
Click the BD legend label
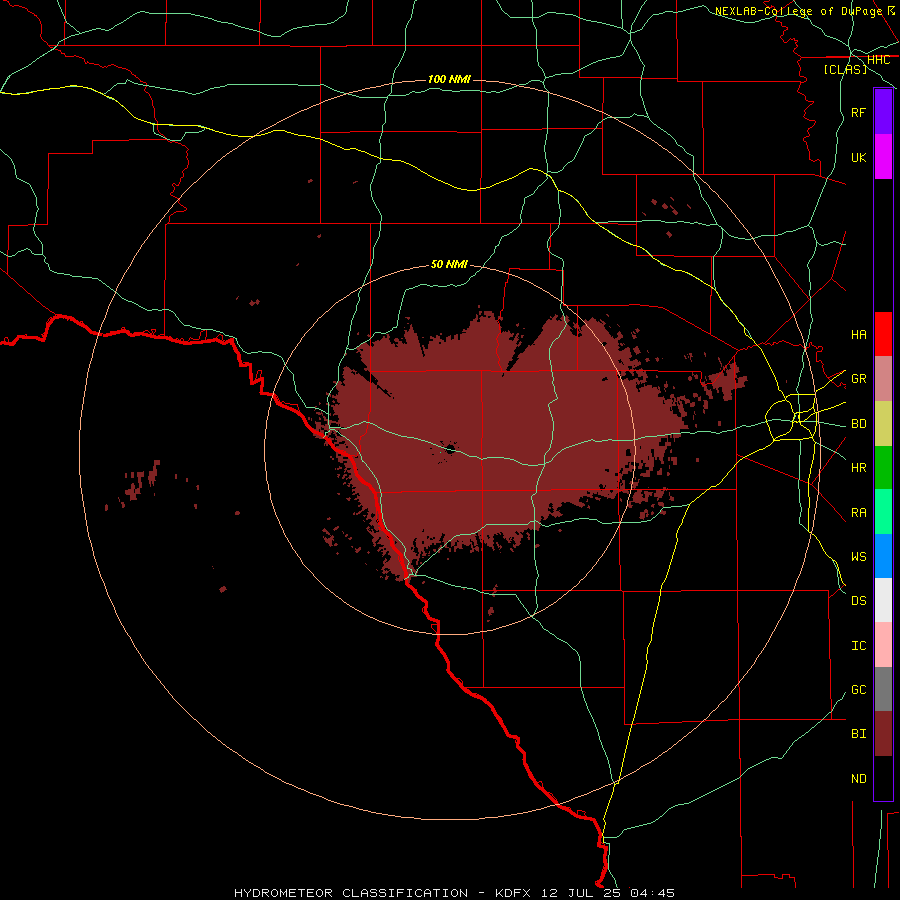pos(858,424)
